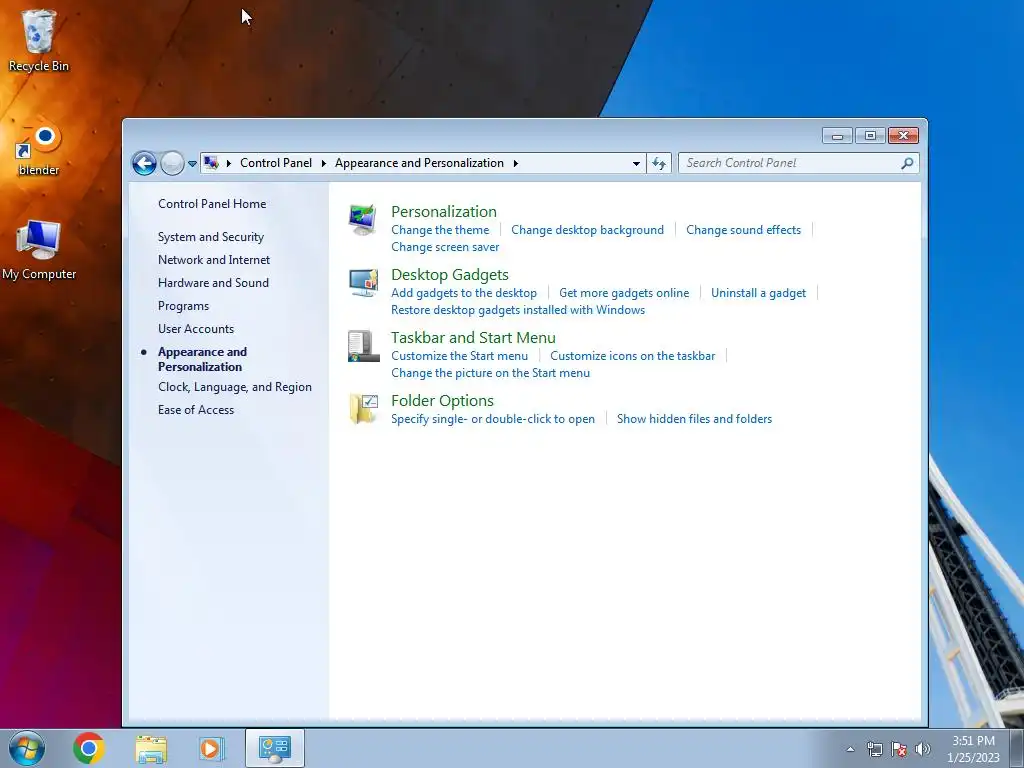
Task: Click Change desktop background
Action: (x=587, y=230)
